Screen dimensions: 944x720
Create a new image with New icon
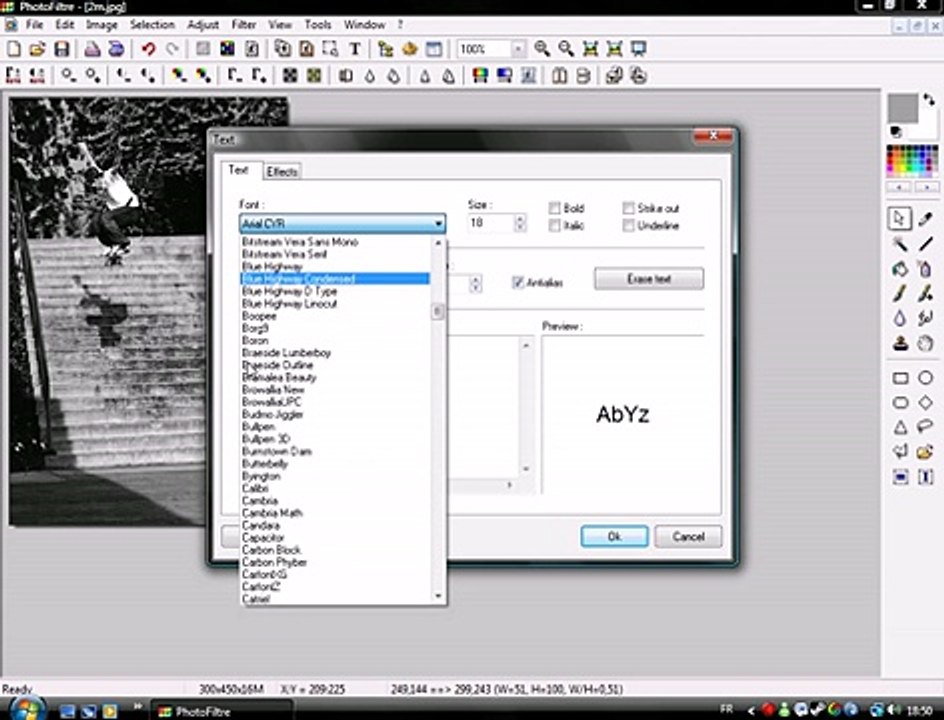pyautogui.click(x=14, y=49)
